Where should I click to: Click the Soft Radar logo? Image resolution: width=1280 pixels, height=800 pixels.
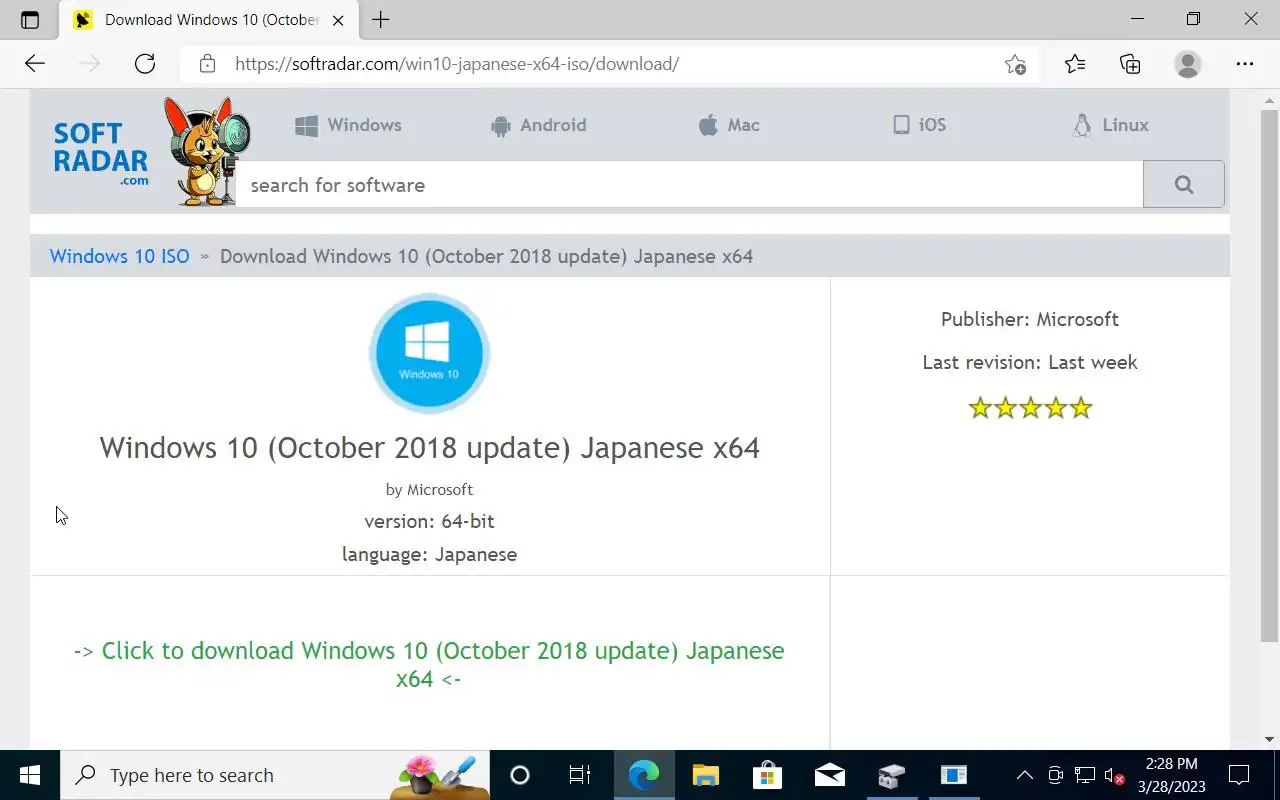(150, 150)
